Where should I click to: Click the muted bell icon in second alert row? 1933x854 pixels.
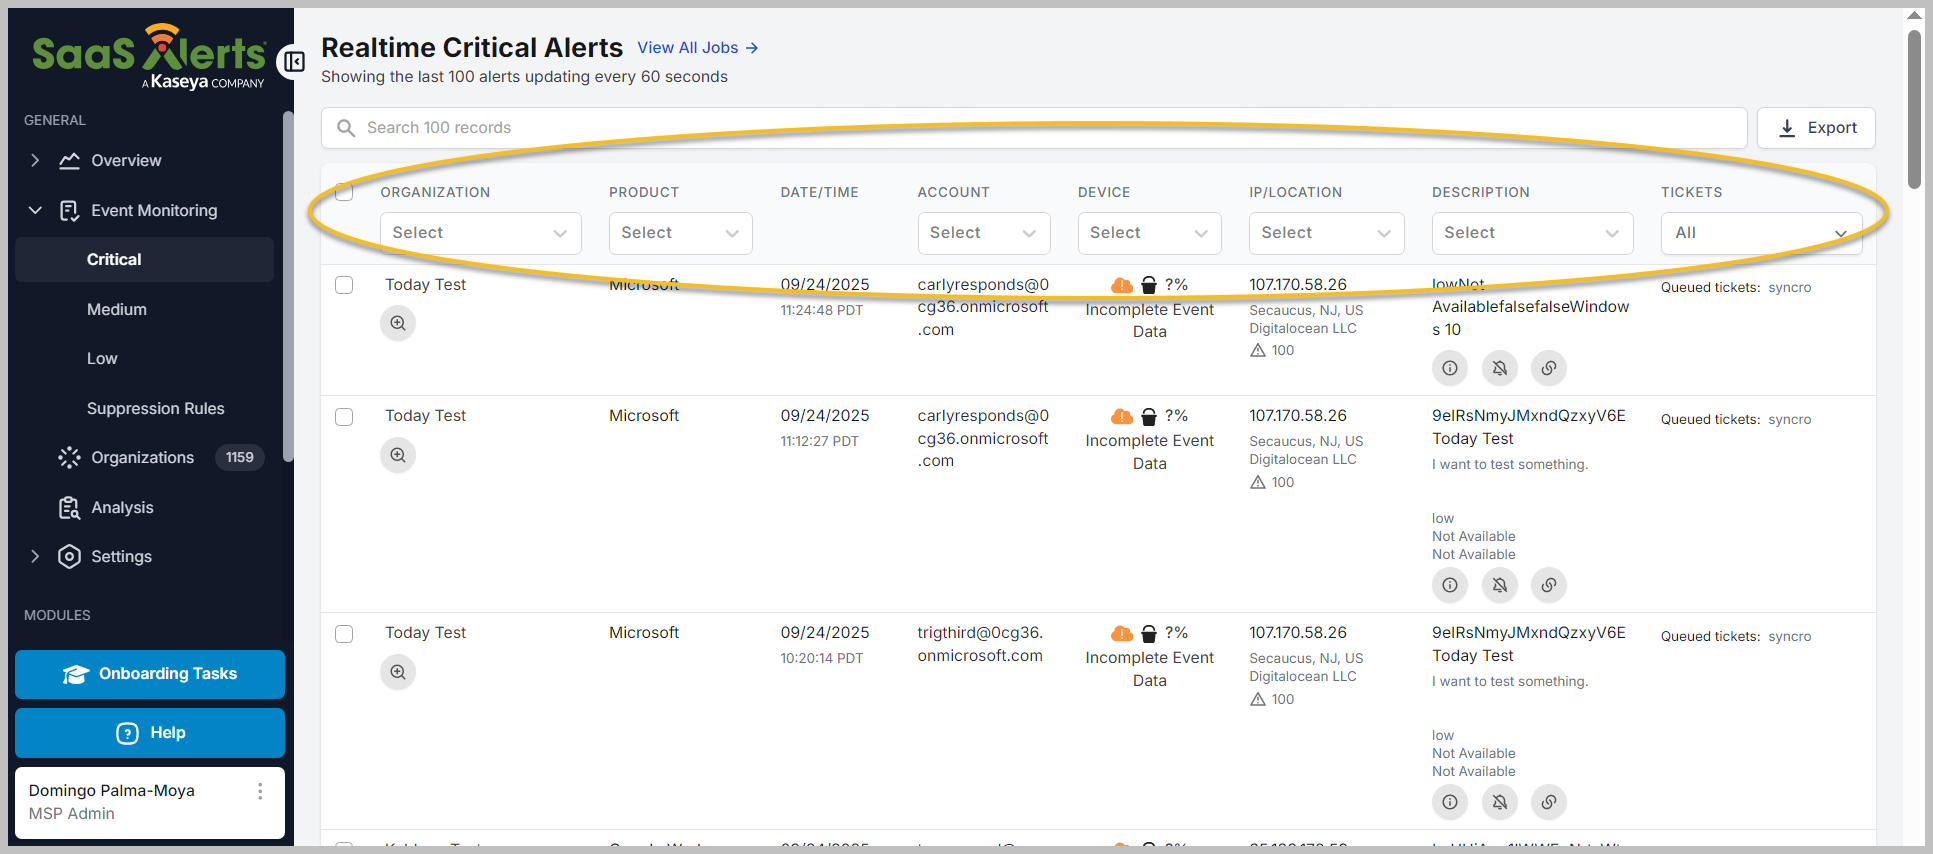[x=1499, y=585]
